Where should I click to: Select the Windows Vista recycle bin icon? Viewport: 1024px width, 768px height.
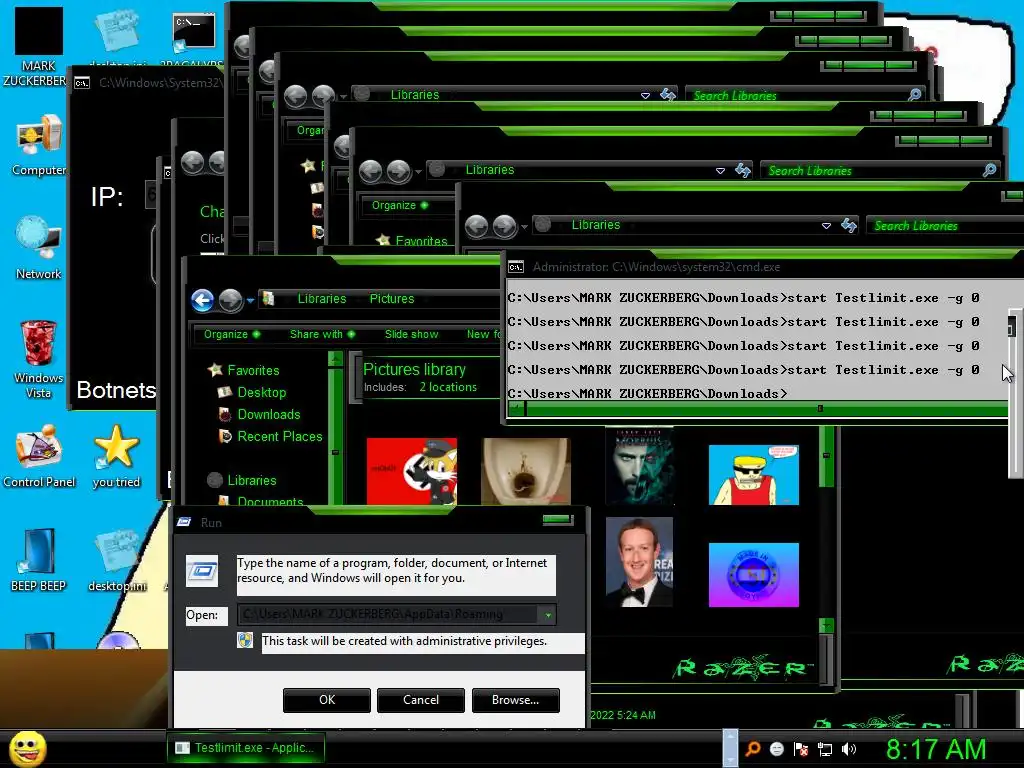(39, 359)
